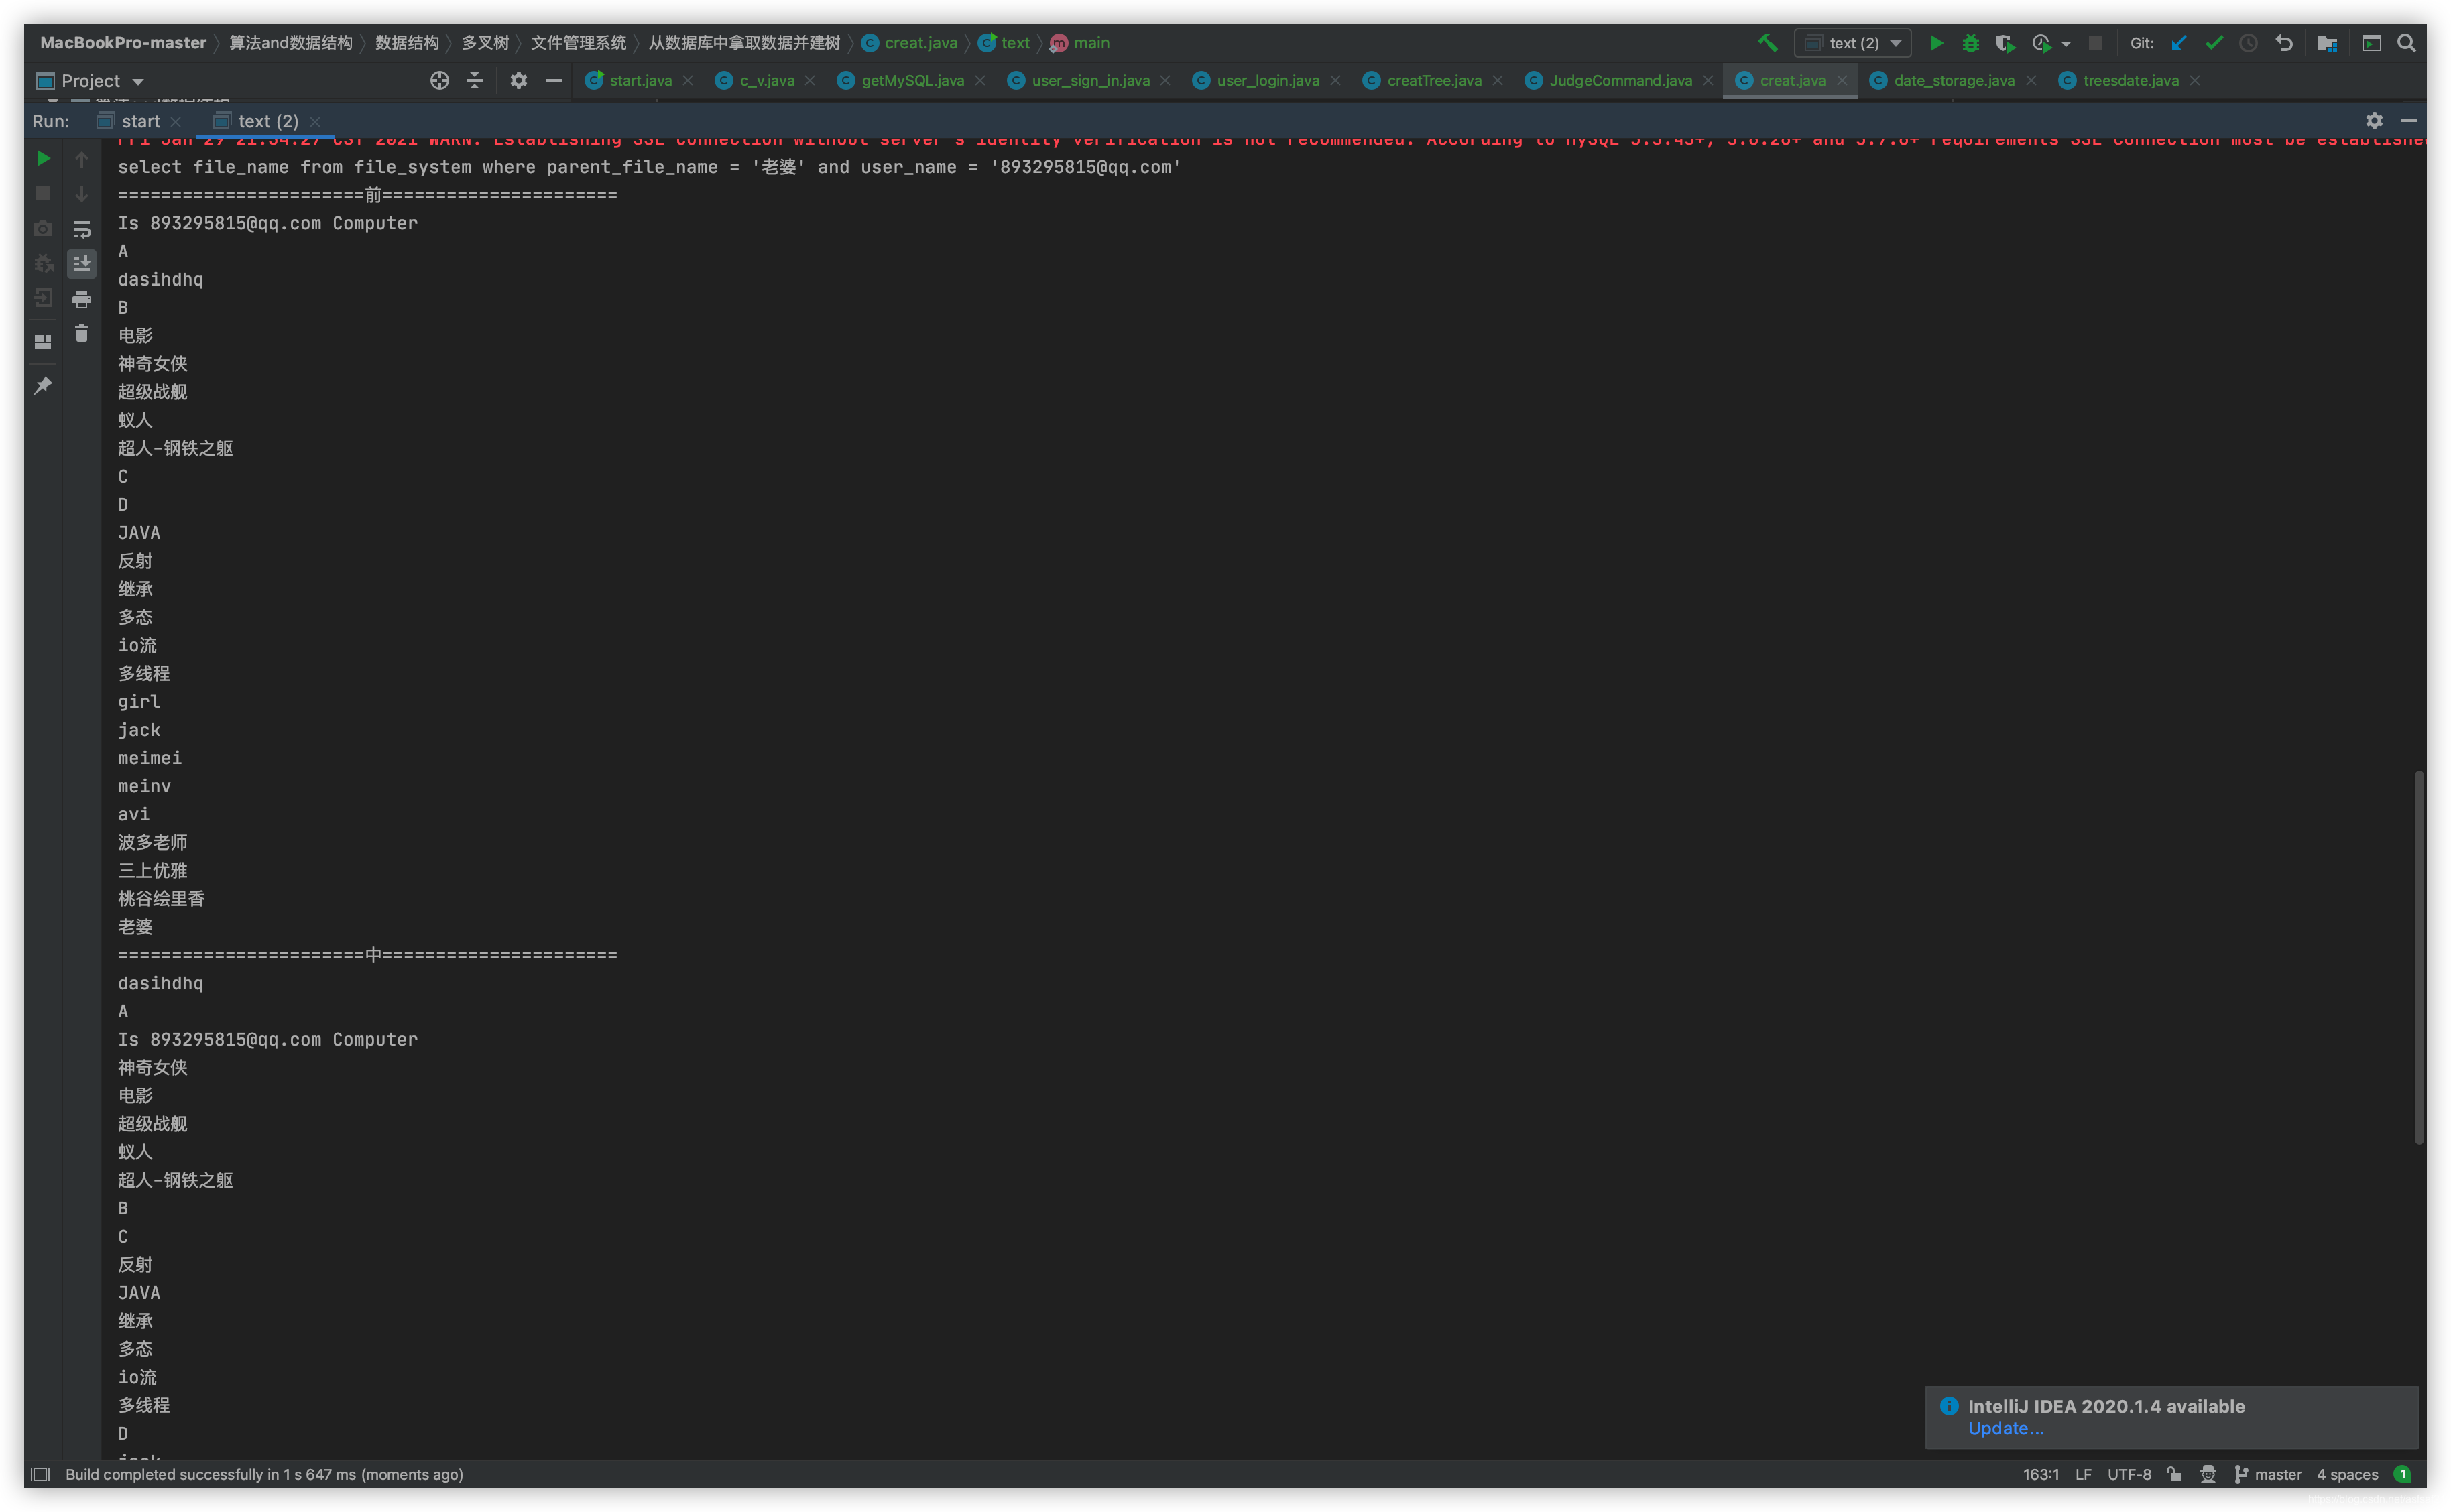
Task: Clear console output with trash icon
Action: click(82, 334)
